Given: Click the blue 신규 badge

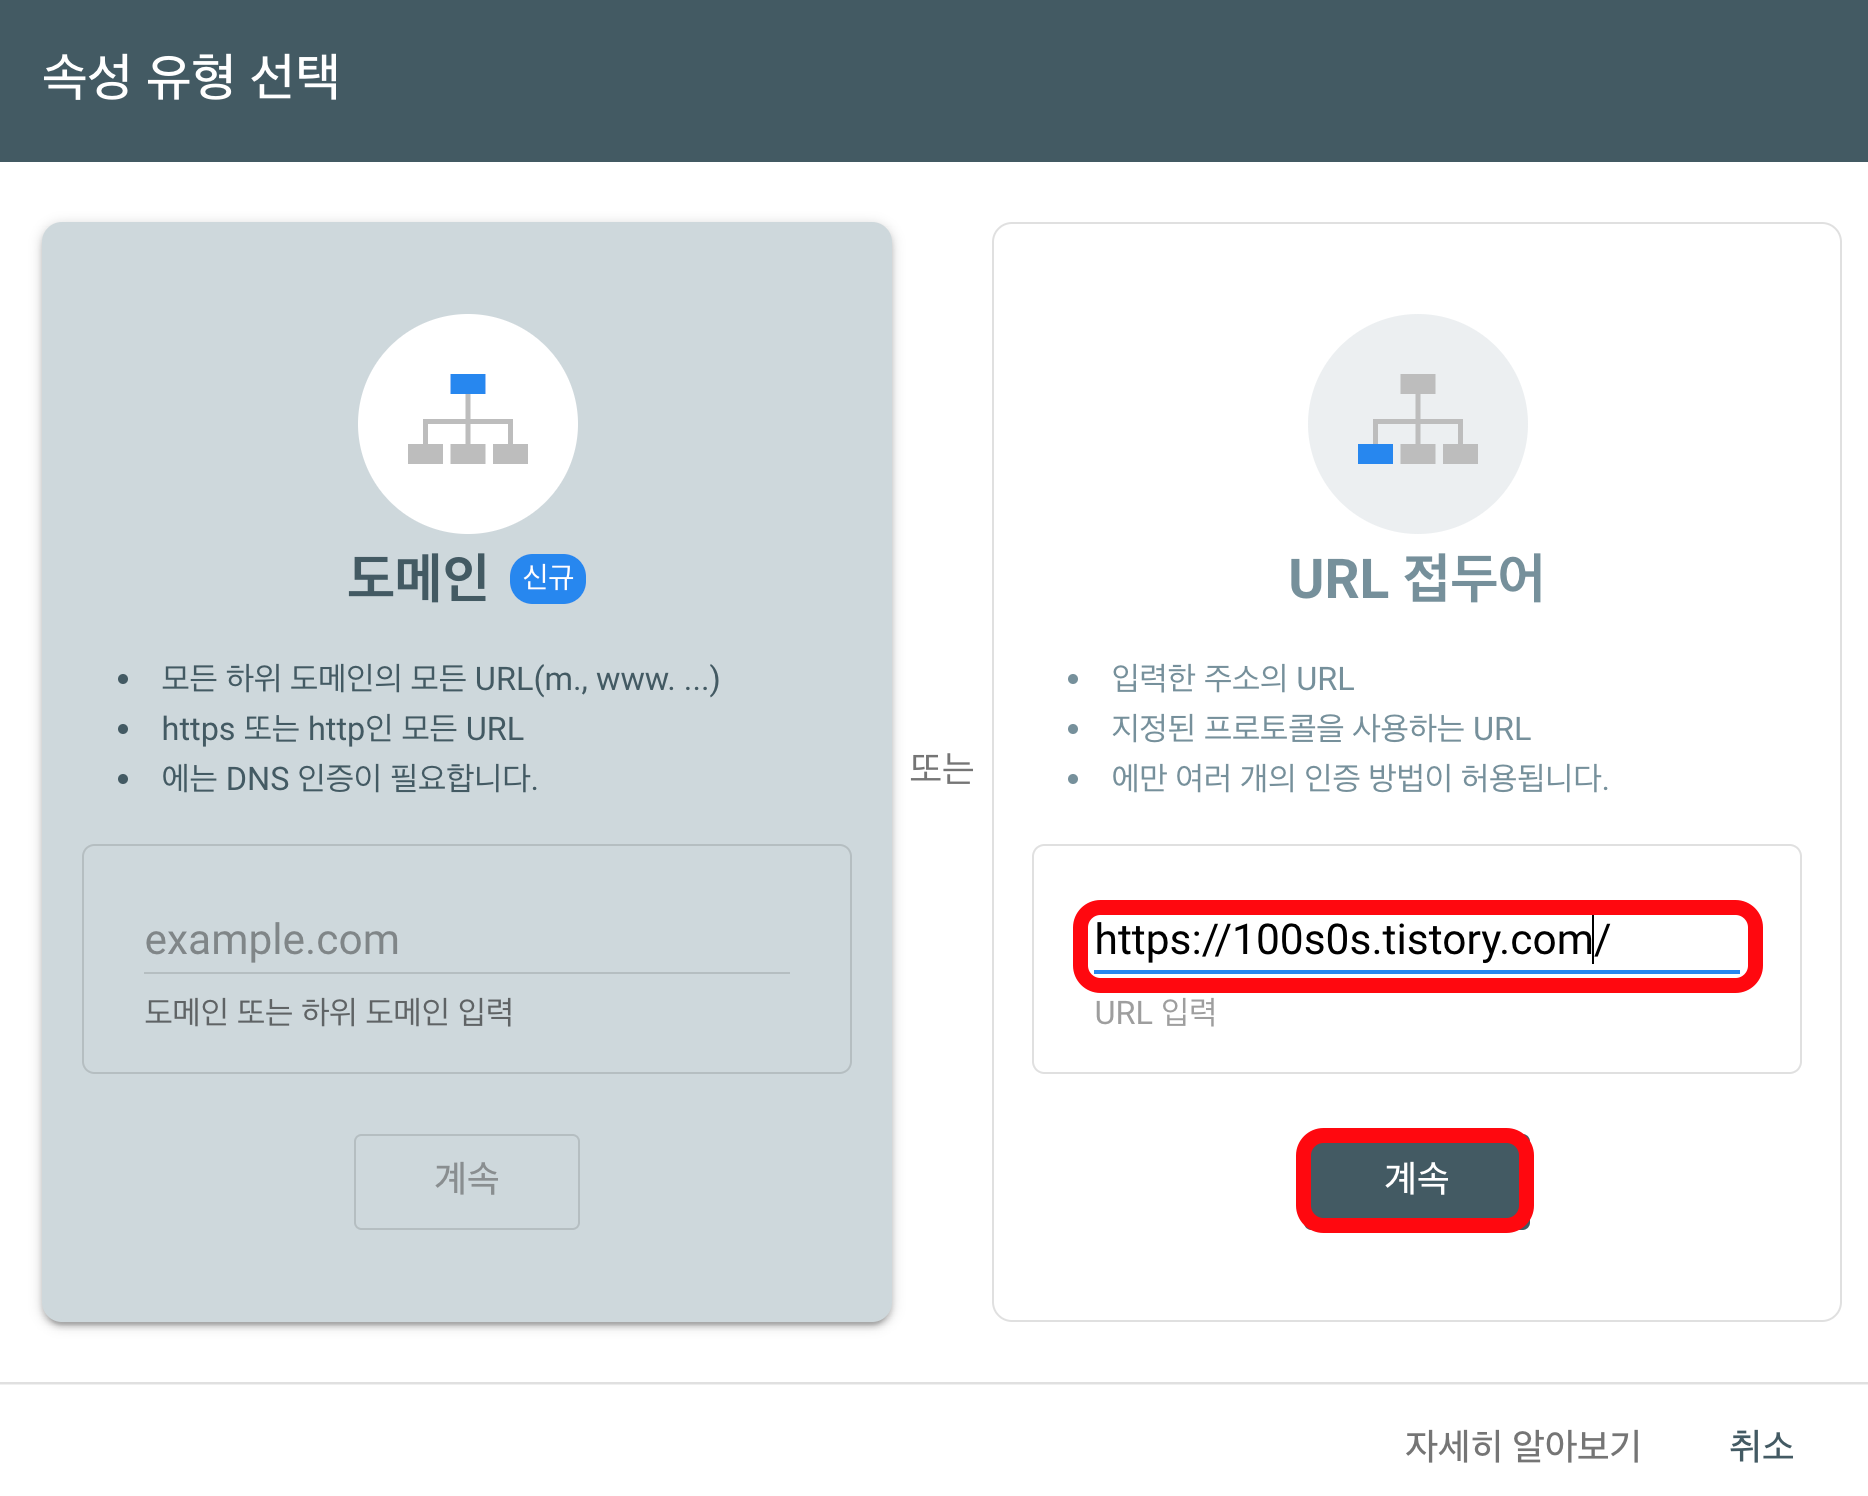Looking at the screenshot, I should pyautogui.click(x=548, y=578).
